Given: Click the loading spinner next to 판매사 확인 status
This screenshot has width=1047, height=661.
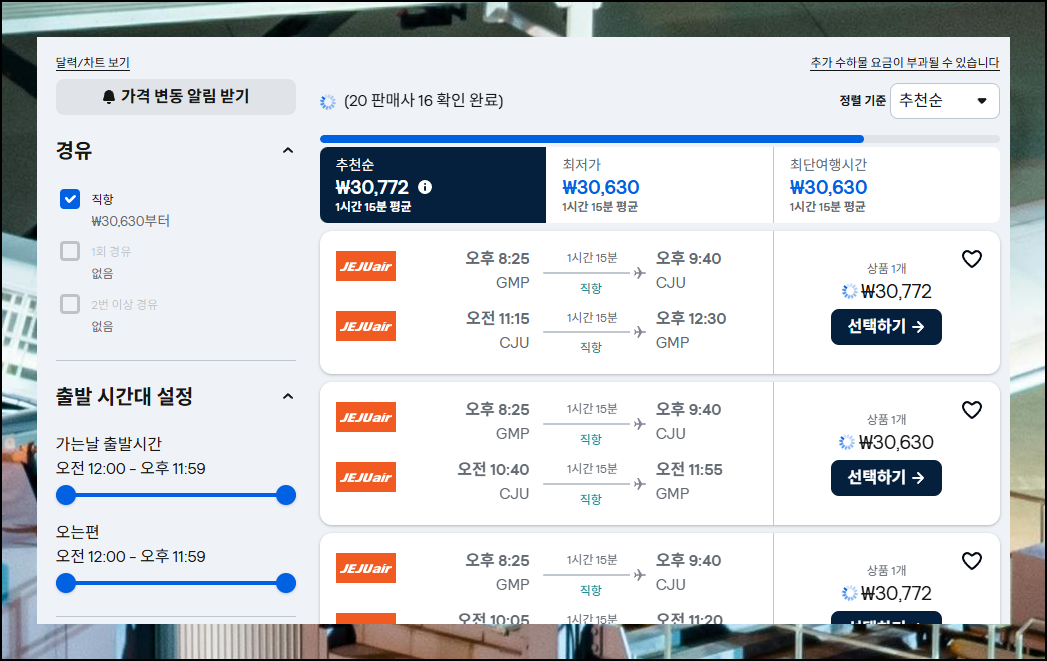Looking at the screenshot, I should 328,101.
